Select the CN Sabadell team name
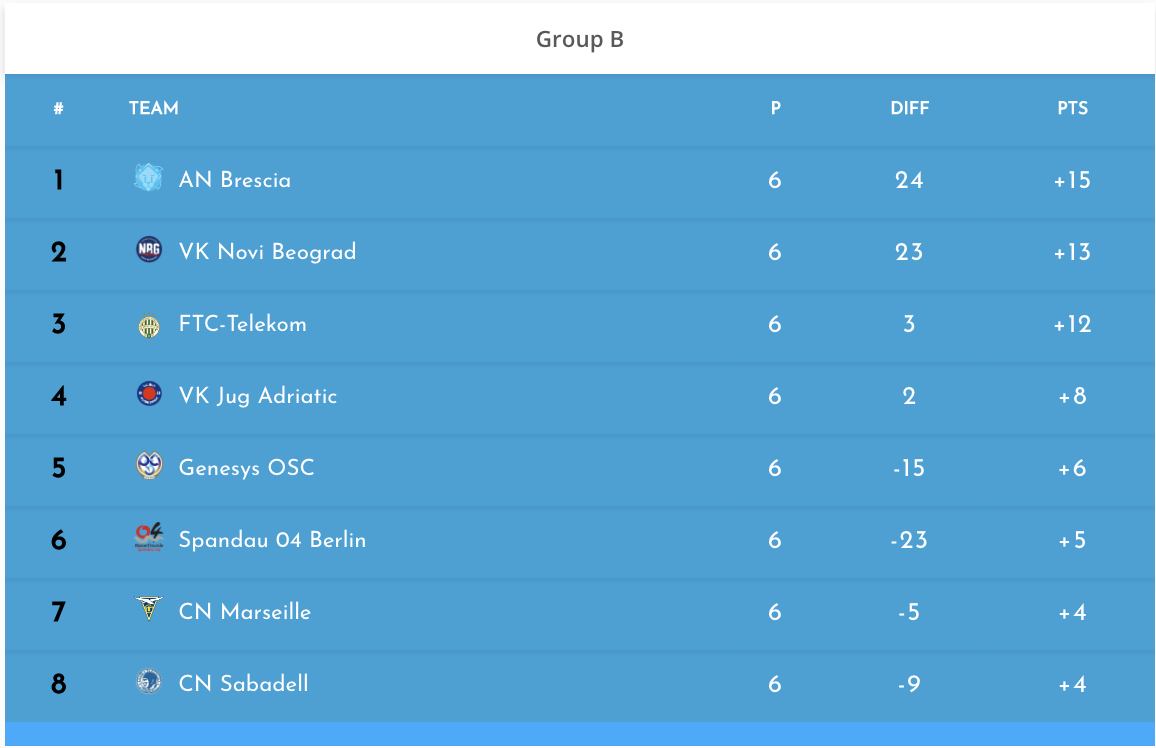Screen dimensions: 1156x748 (x=243, y=684)
